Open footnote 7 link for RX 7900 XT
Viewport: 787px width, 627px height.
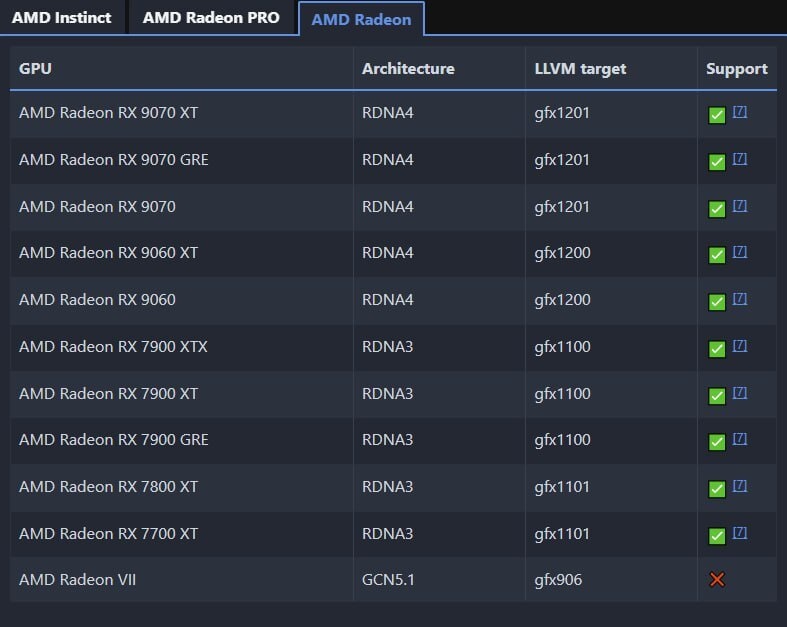pyautogui.click(x=740, y=393)
